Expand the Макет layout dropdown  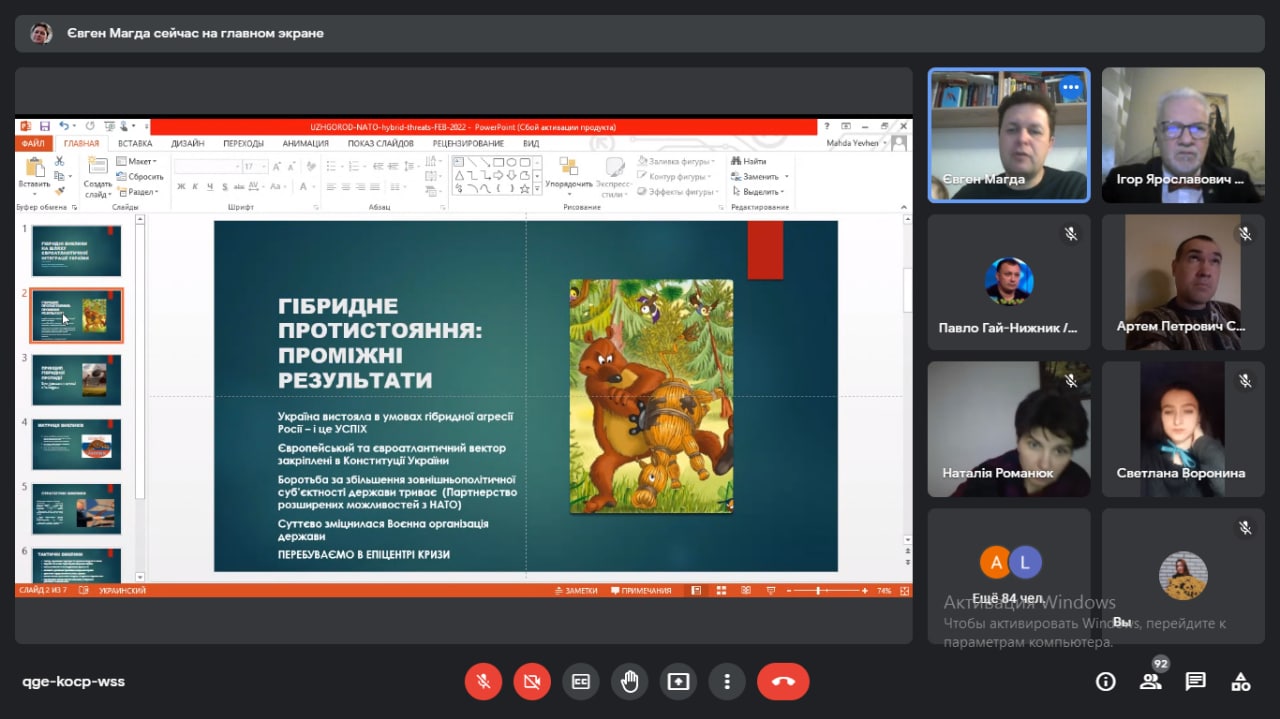[139, 161]
